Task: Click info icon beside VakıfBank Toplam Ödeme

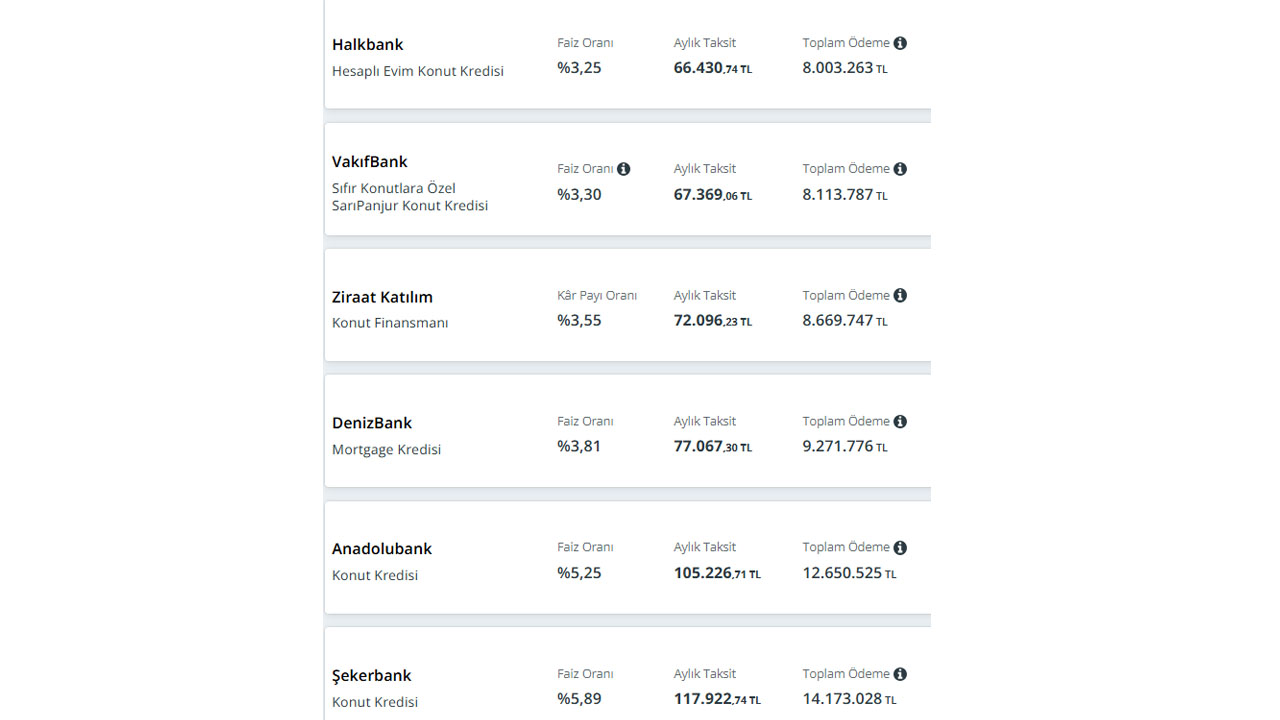Action: (900, 169)
